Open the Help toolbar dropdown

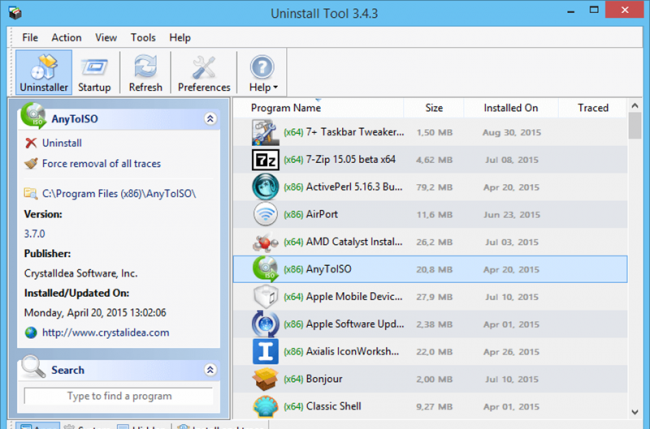pyautogui.click(x=263, y=73)
